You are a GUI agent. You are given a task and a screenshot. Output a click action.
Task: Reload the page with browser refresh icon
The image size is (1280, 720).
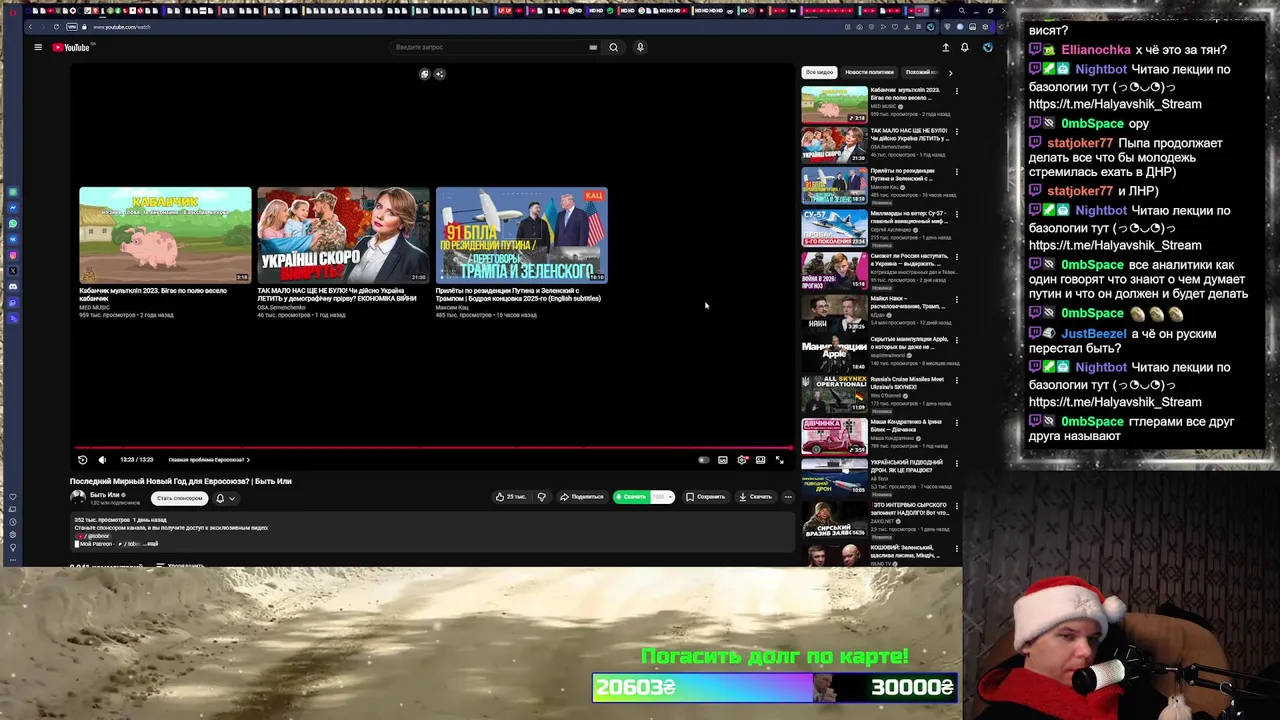point(56,27)
